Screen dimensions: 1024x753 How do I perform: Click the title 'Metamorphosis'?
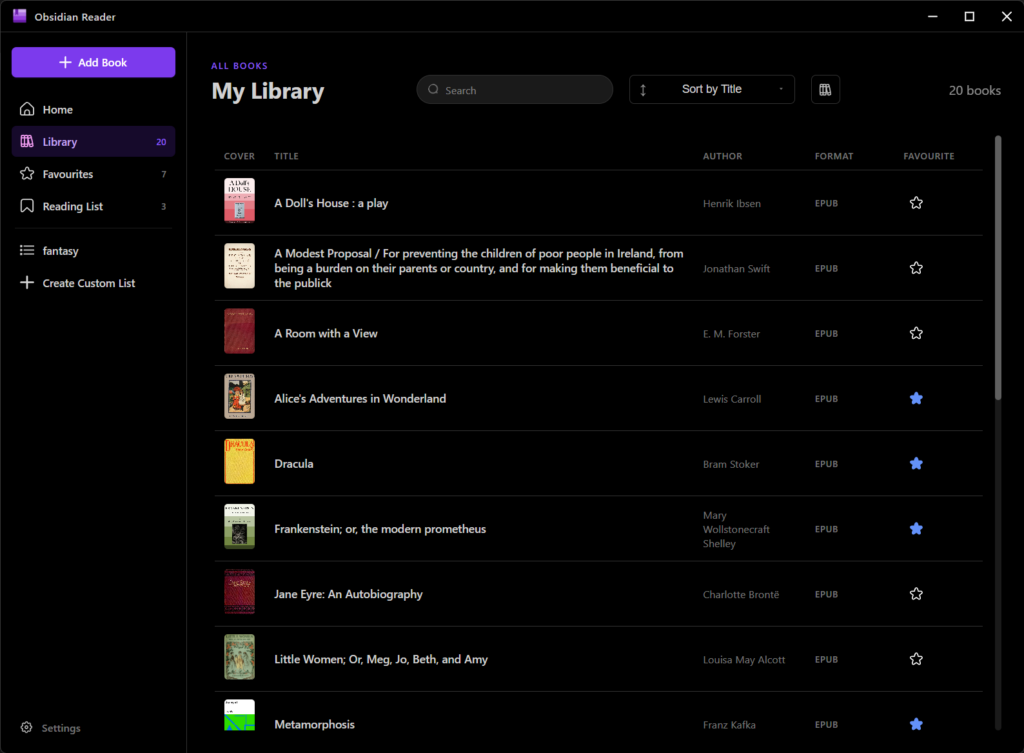pyautogui.click(x=314, y=724)
